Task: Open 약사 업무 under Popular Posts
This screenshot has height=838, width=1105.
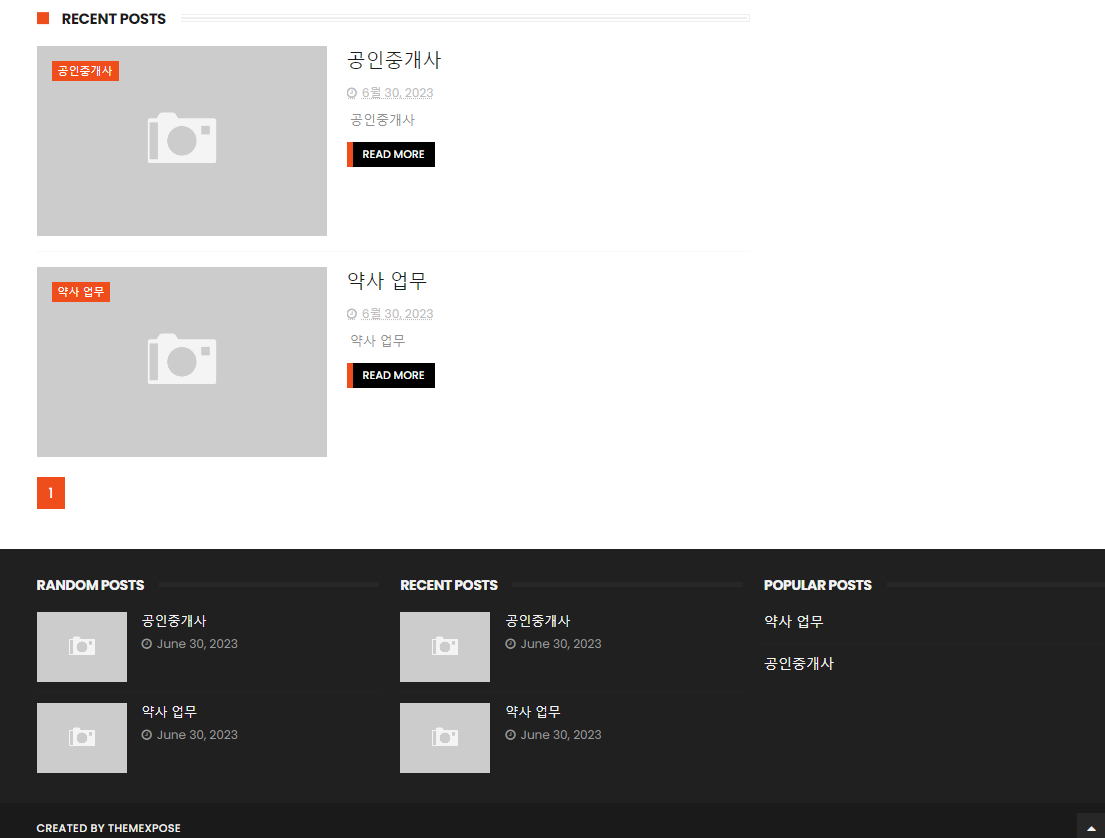Action: [794, 622]
